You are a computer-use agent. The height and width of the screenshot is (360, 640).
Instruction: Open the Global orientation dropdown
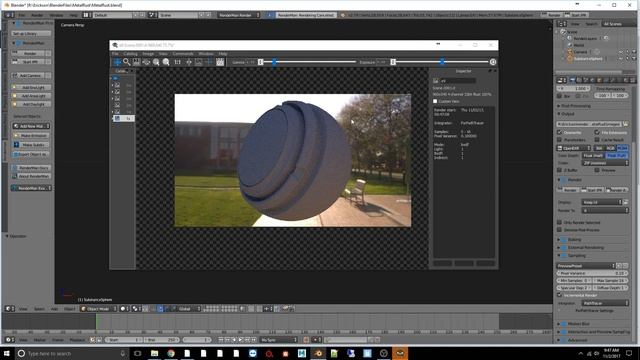pos(188,309)
